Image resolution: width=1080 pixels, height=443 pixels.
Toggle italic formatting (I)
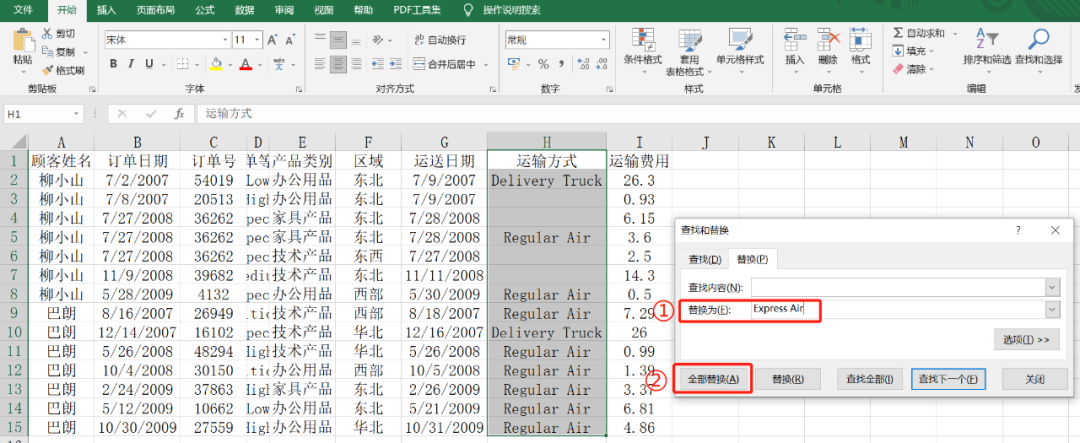click(x=131, y=64)
